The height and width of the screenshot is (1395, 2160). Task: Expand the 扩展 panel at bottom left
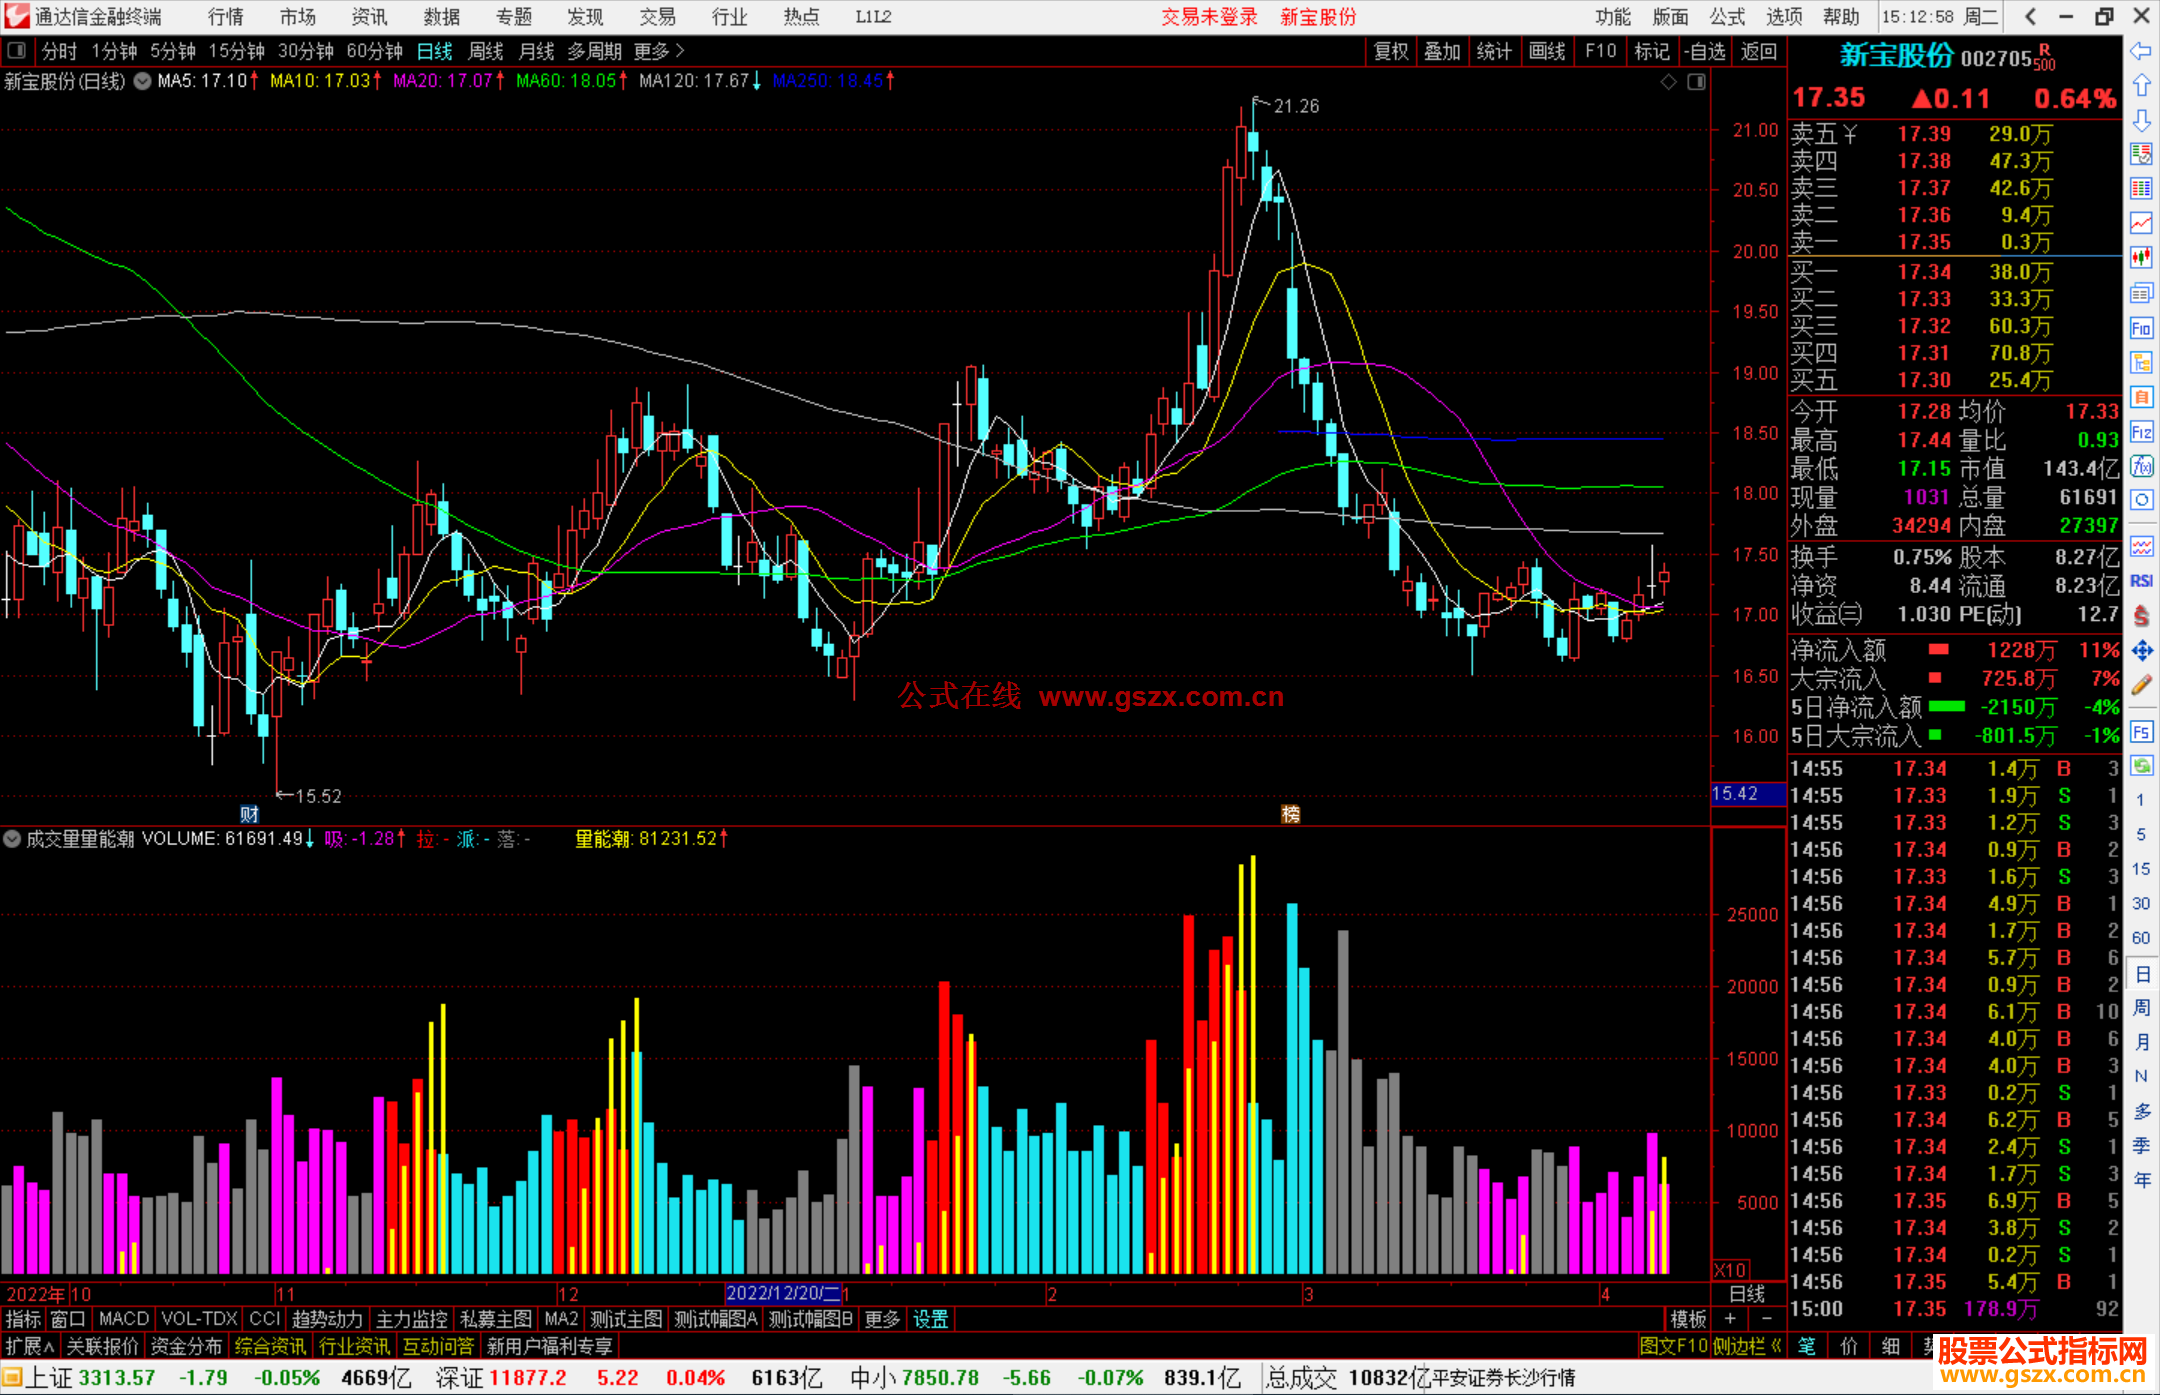(29, 1346)
